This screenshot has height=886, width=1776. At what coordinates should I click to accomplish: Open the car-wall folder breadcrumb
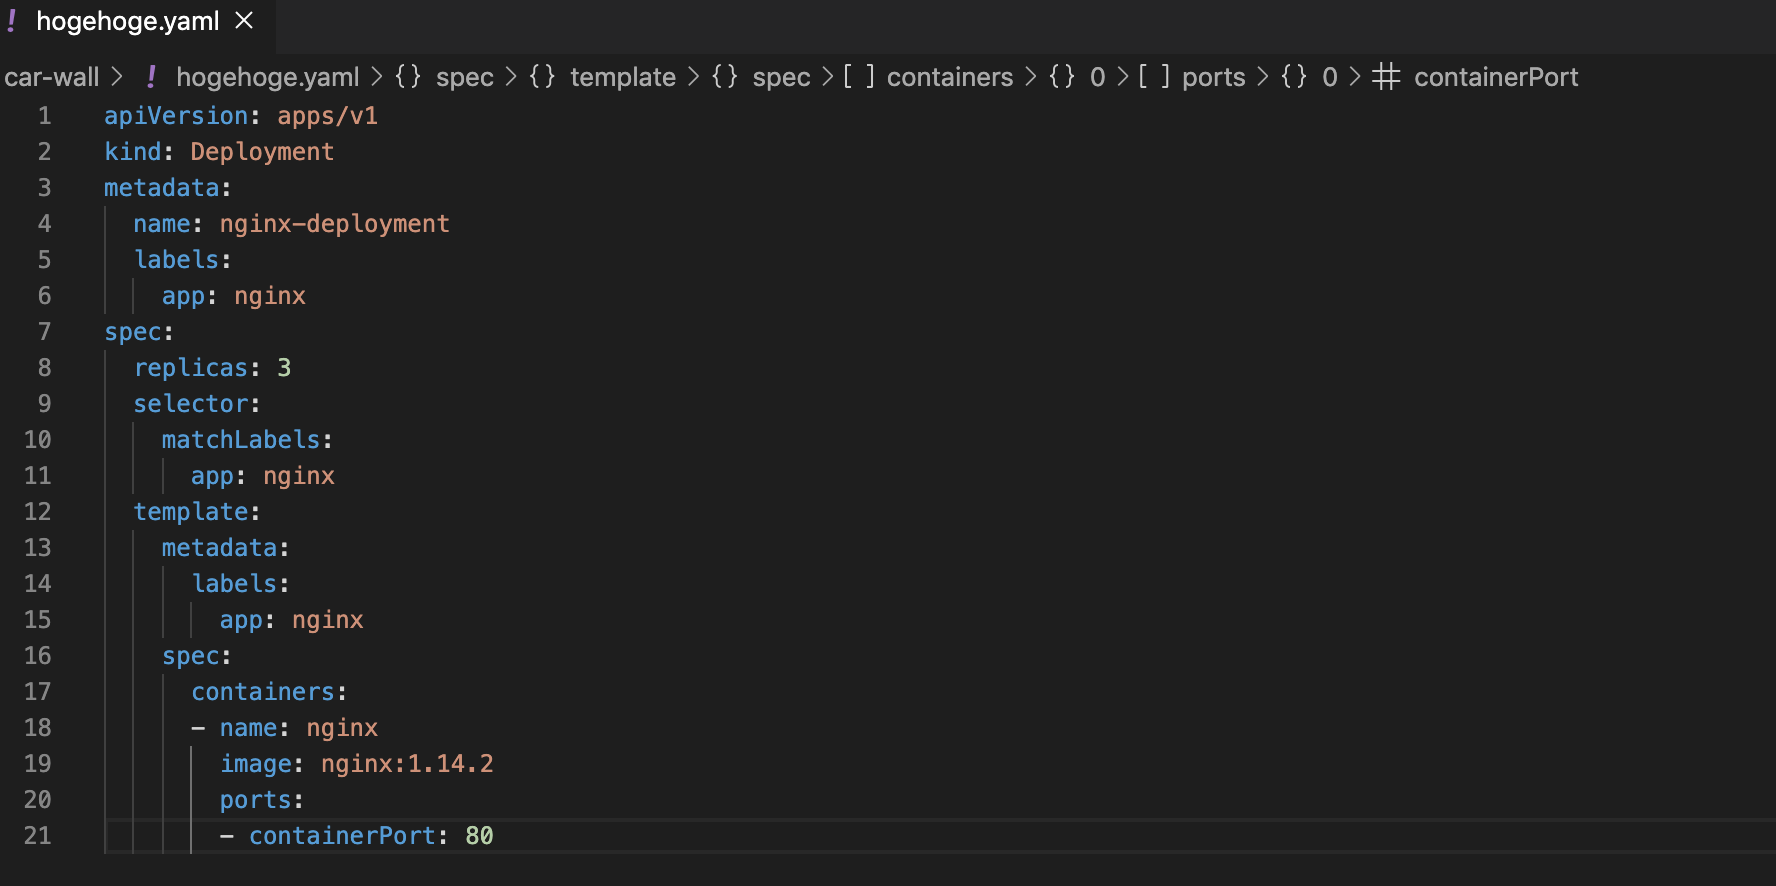point(52,77)
